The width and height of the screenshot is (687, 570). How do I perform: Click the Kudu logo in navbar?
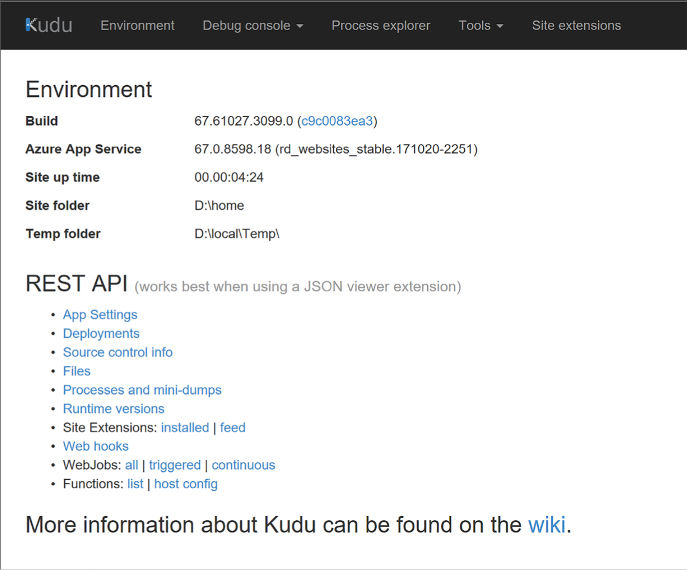[49, 25]
